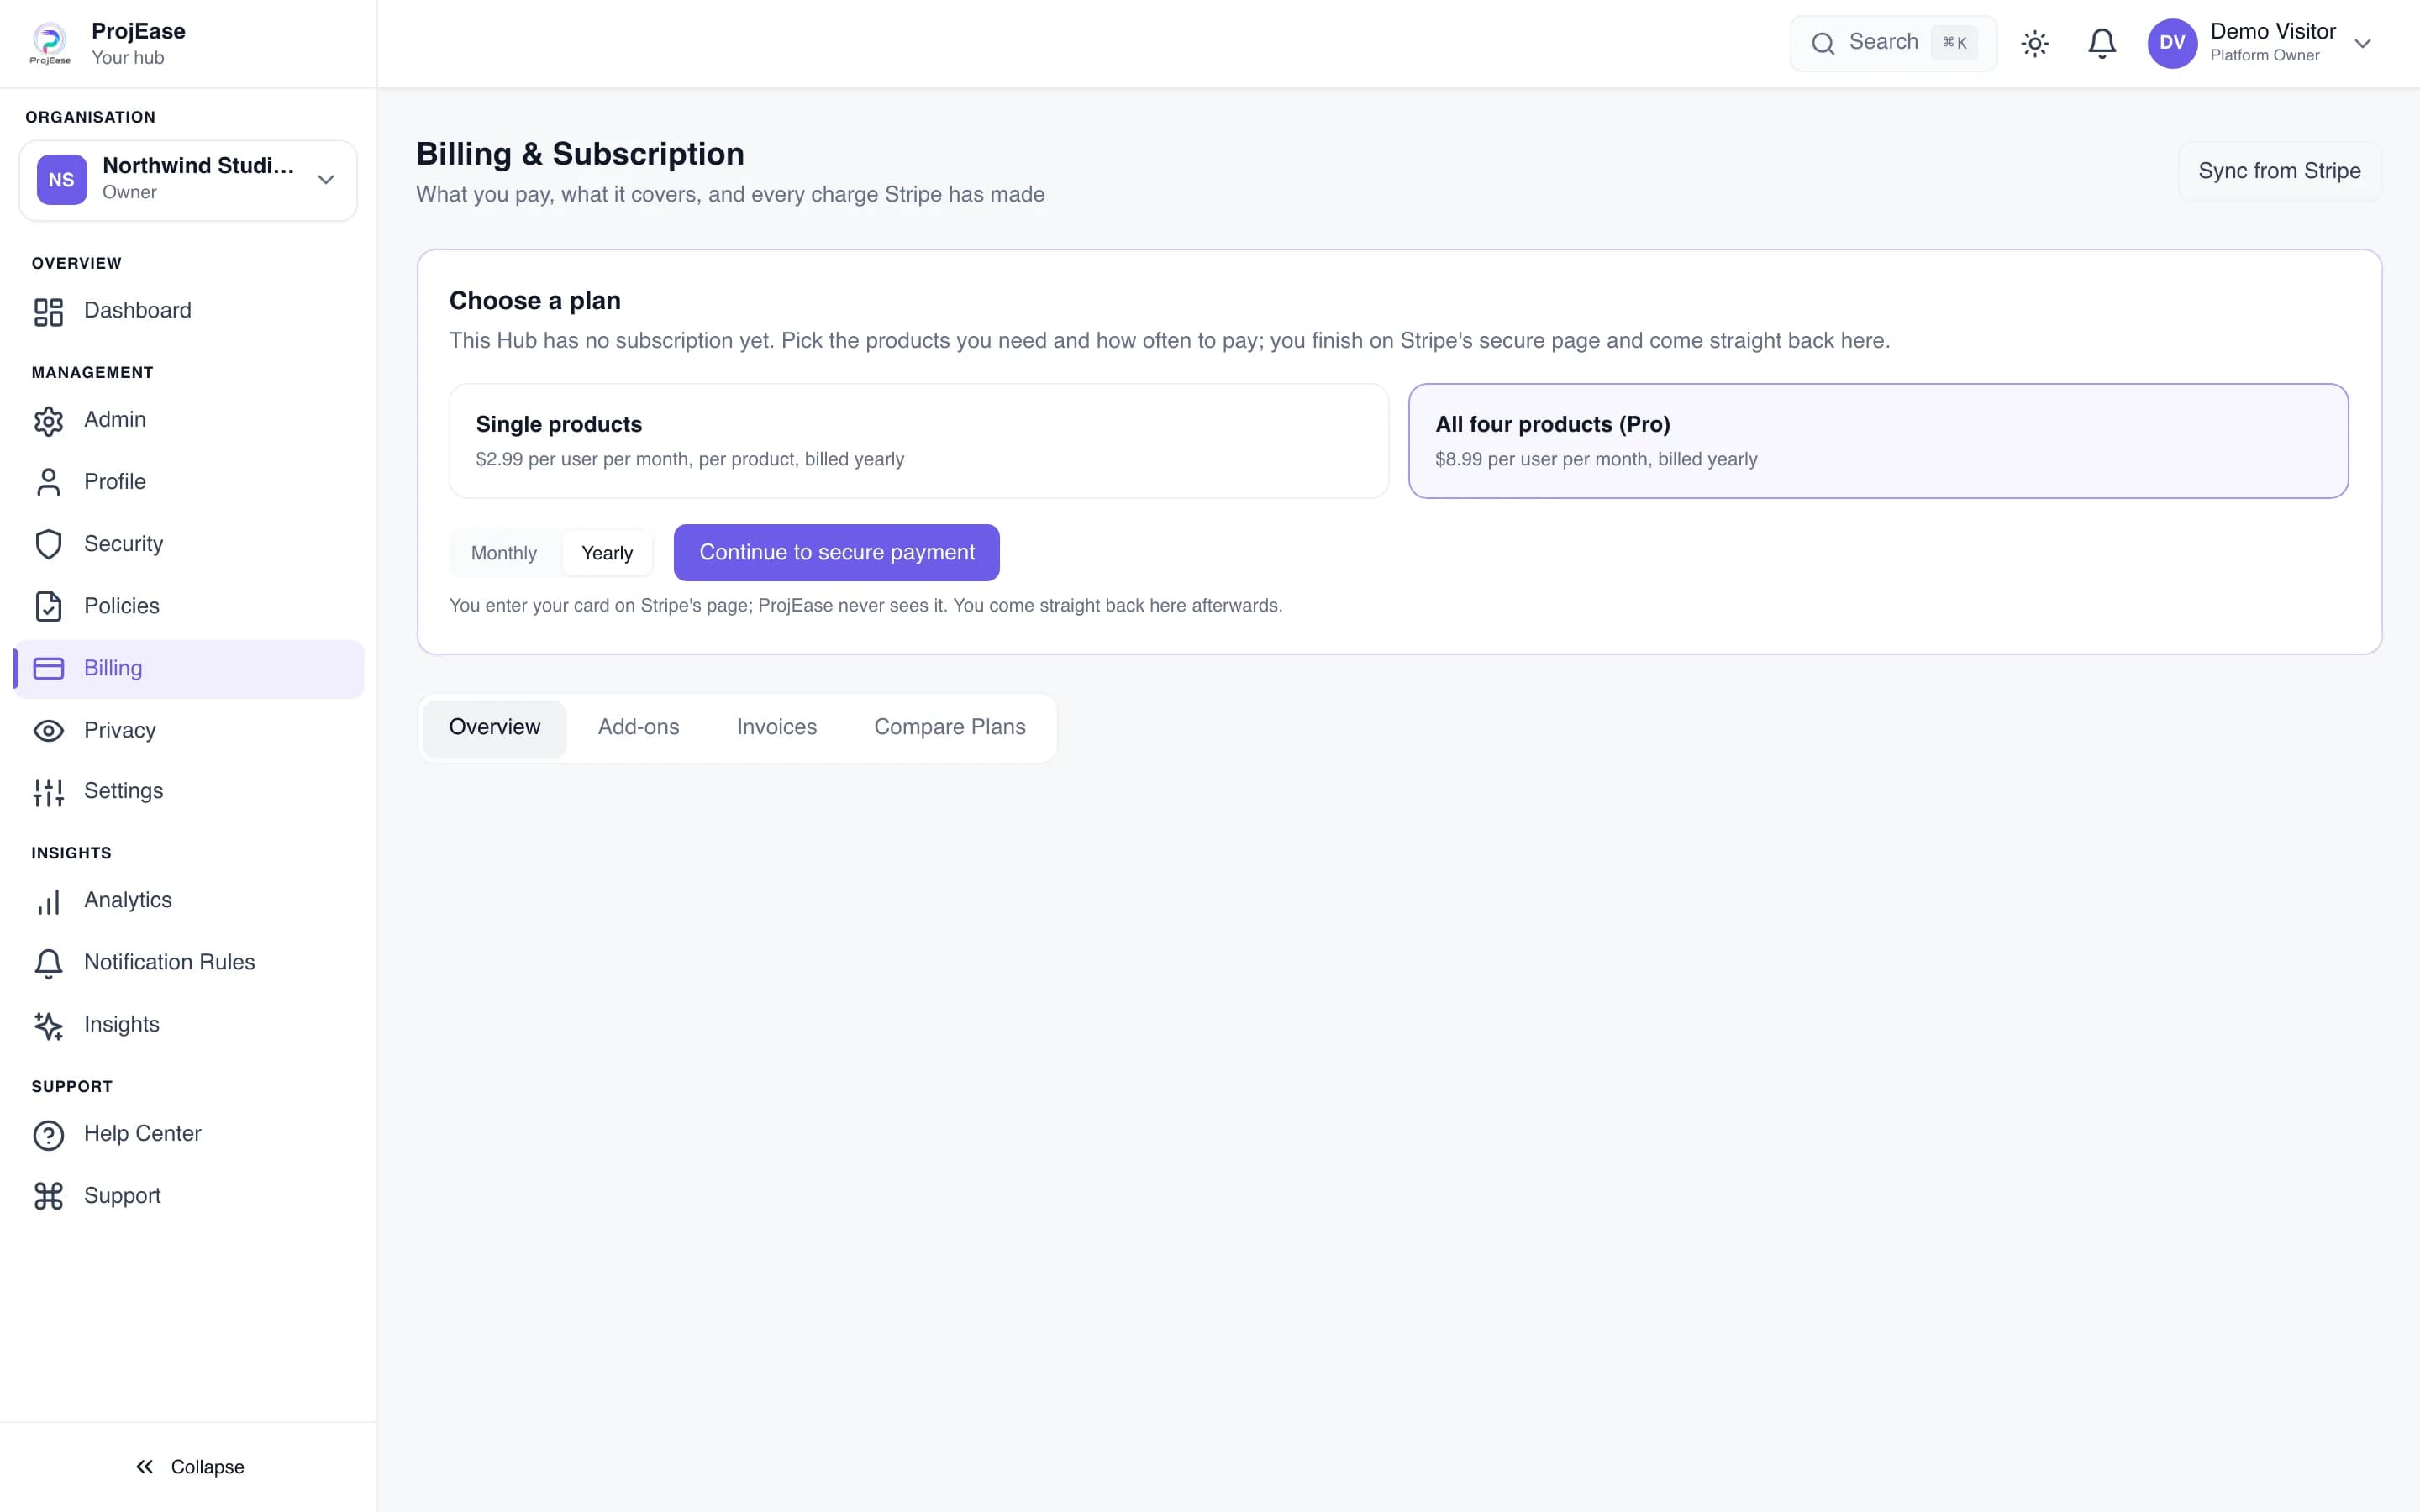Select the Yearly billing option
The image size is (2420, 1512).
click(x=607, y=553)
